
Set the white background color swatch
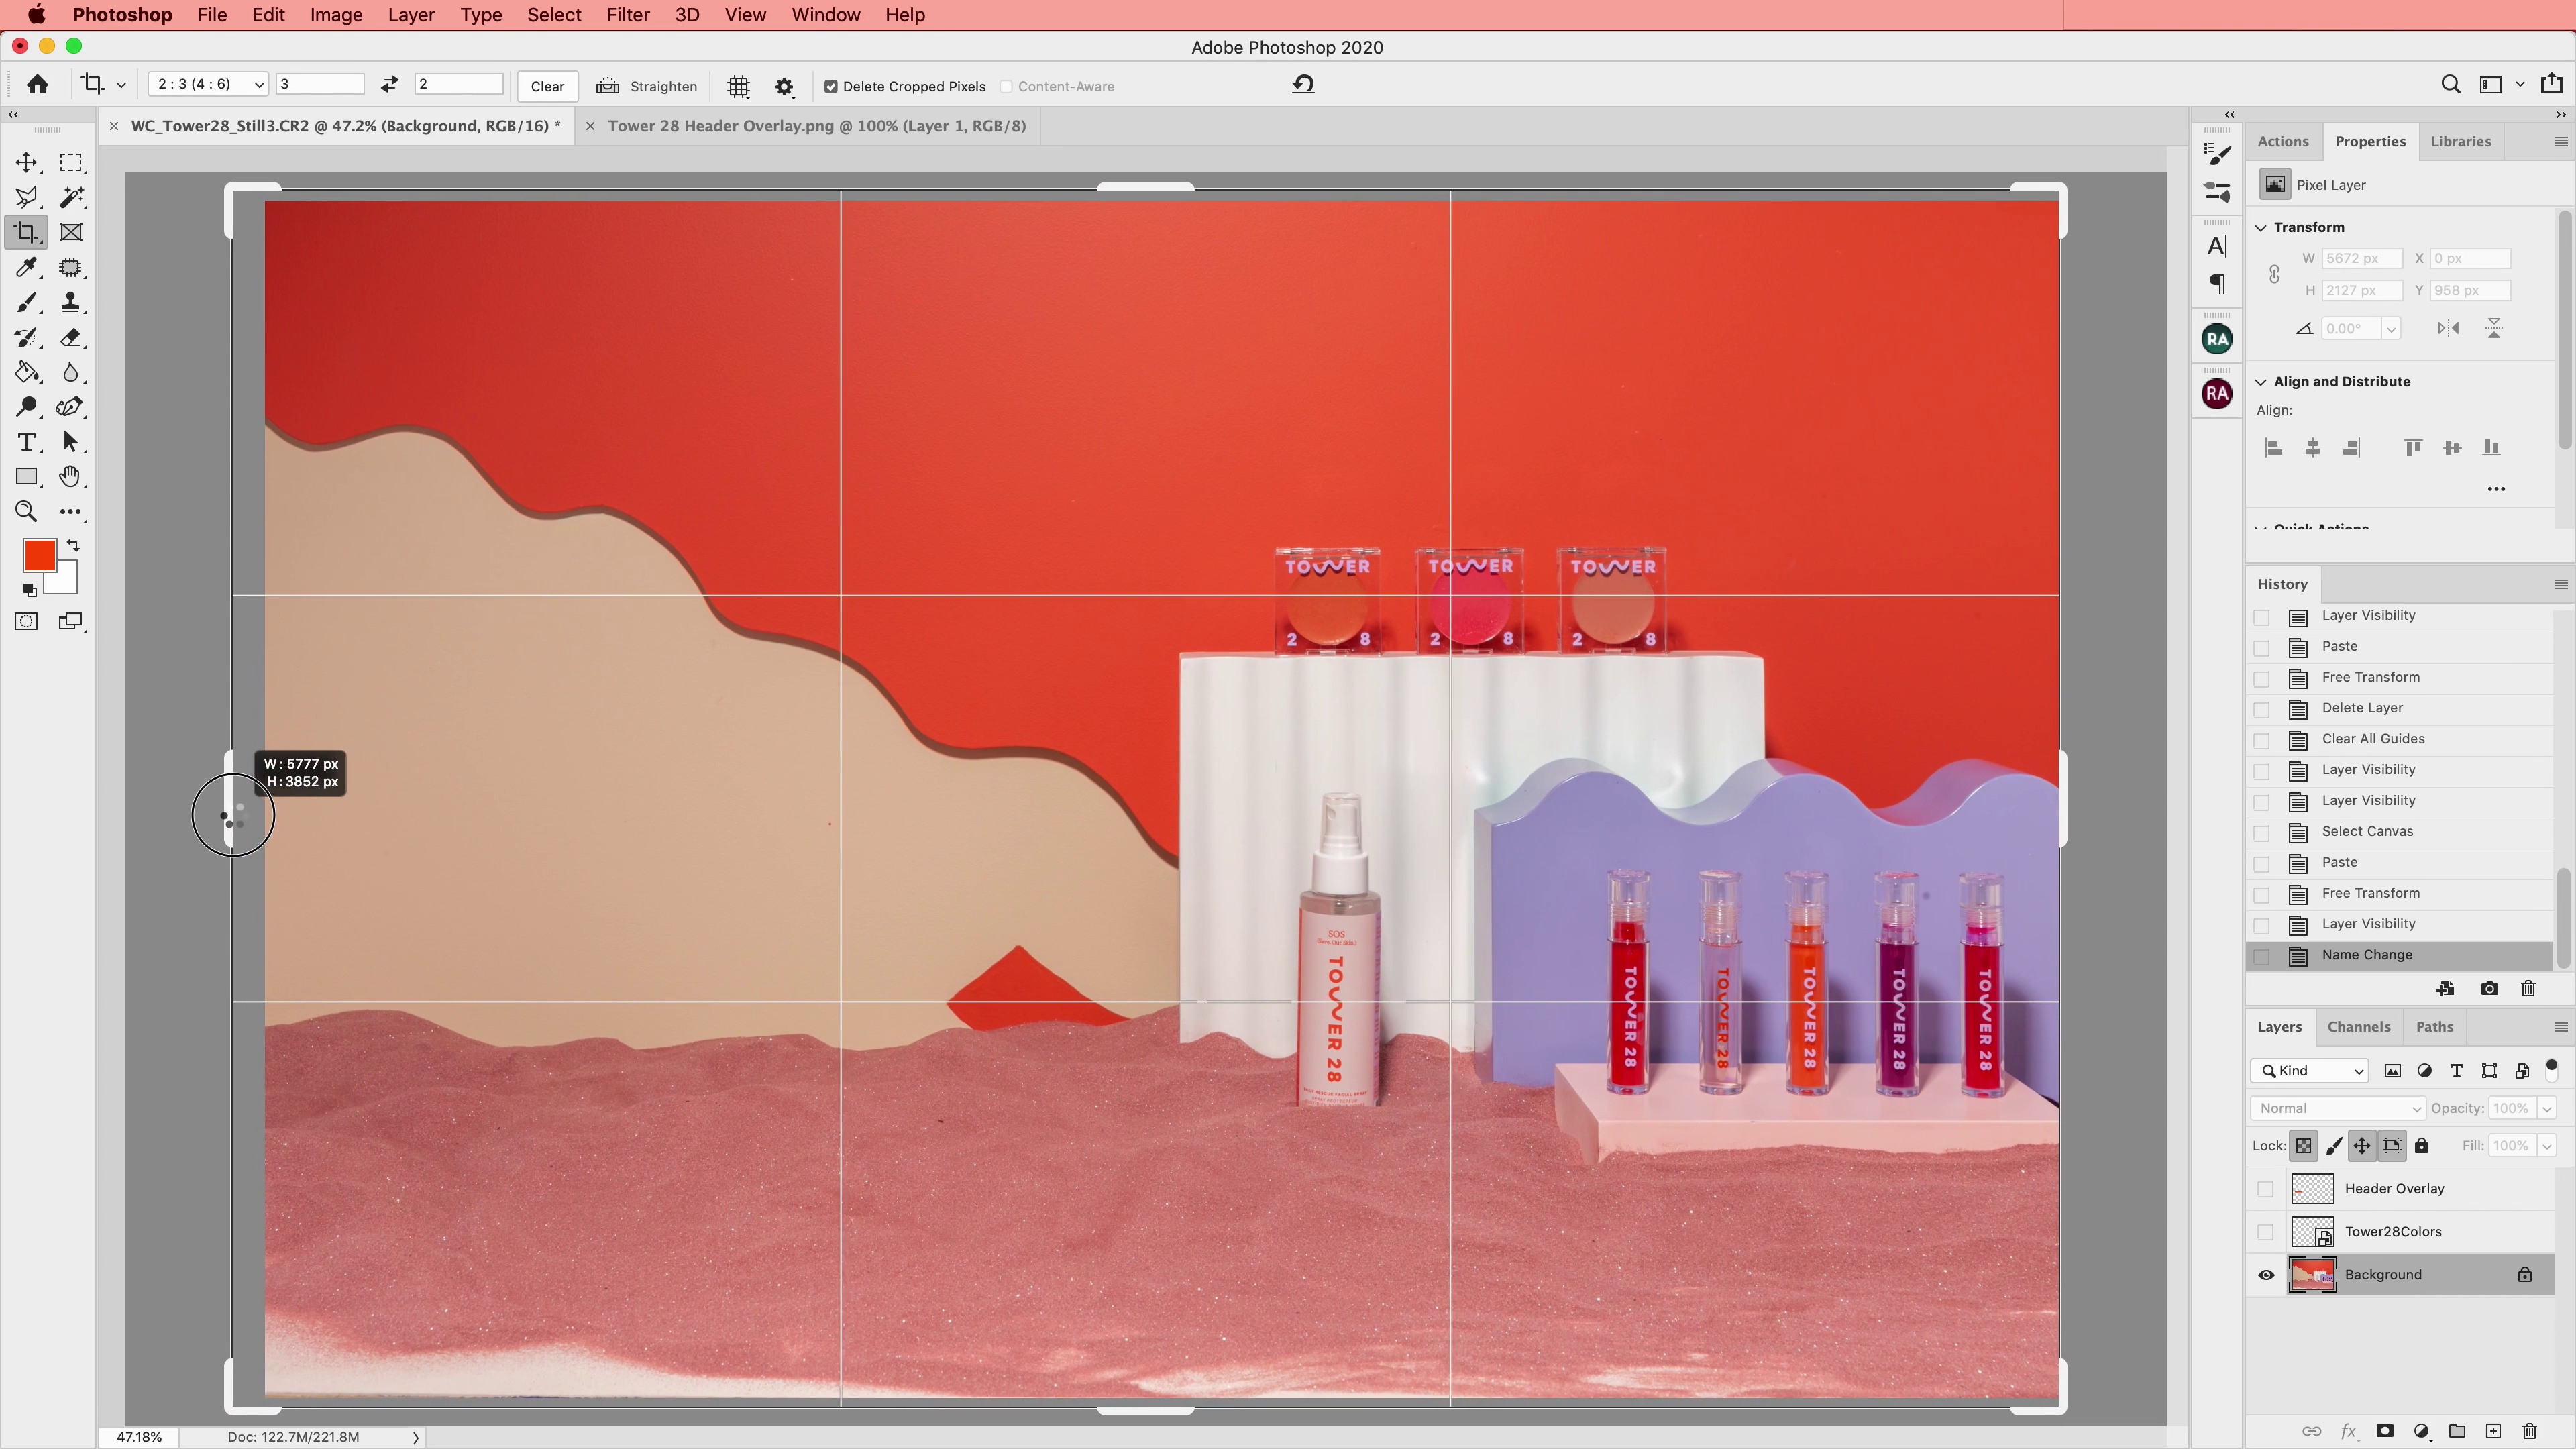pos(66,583)
